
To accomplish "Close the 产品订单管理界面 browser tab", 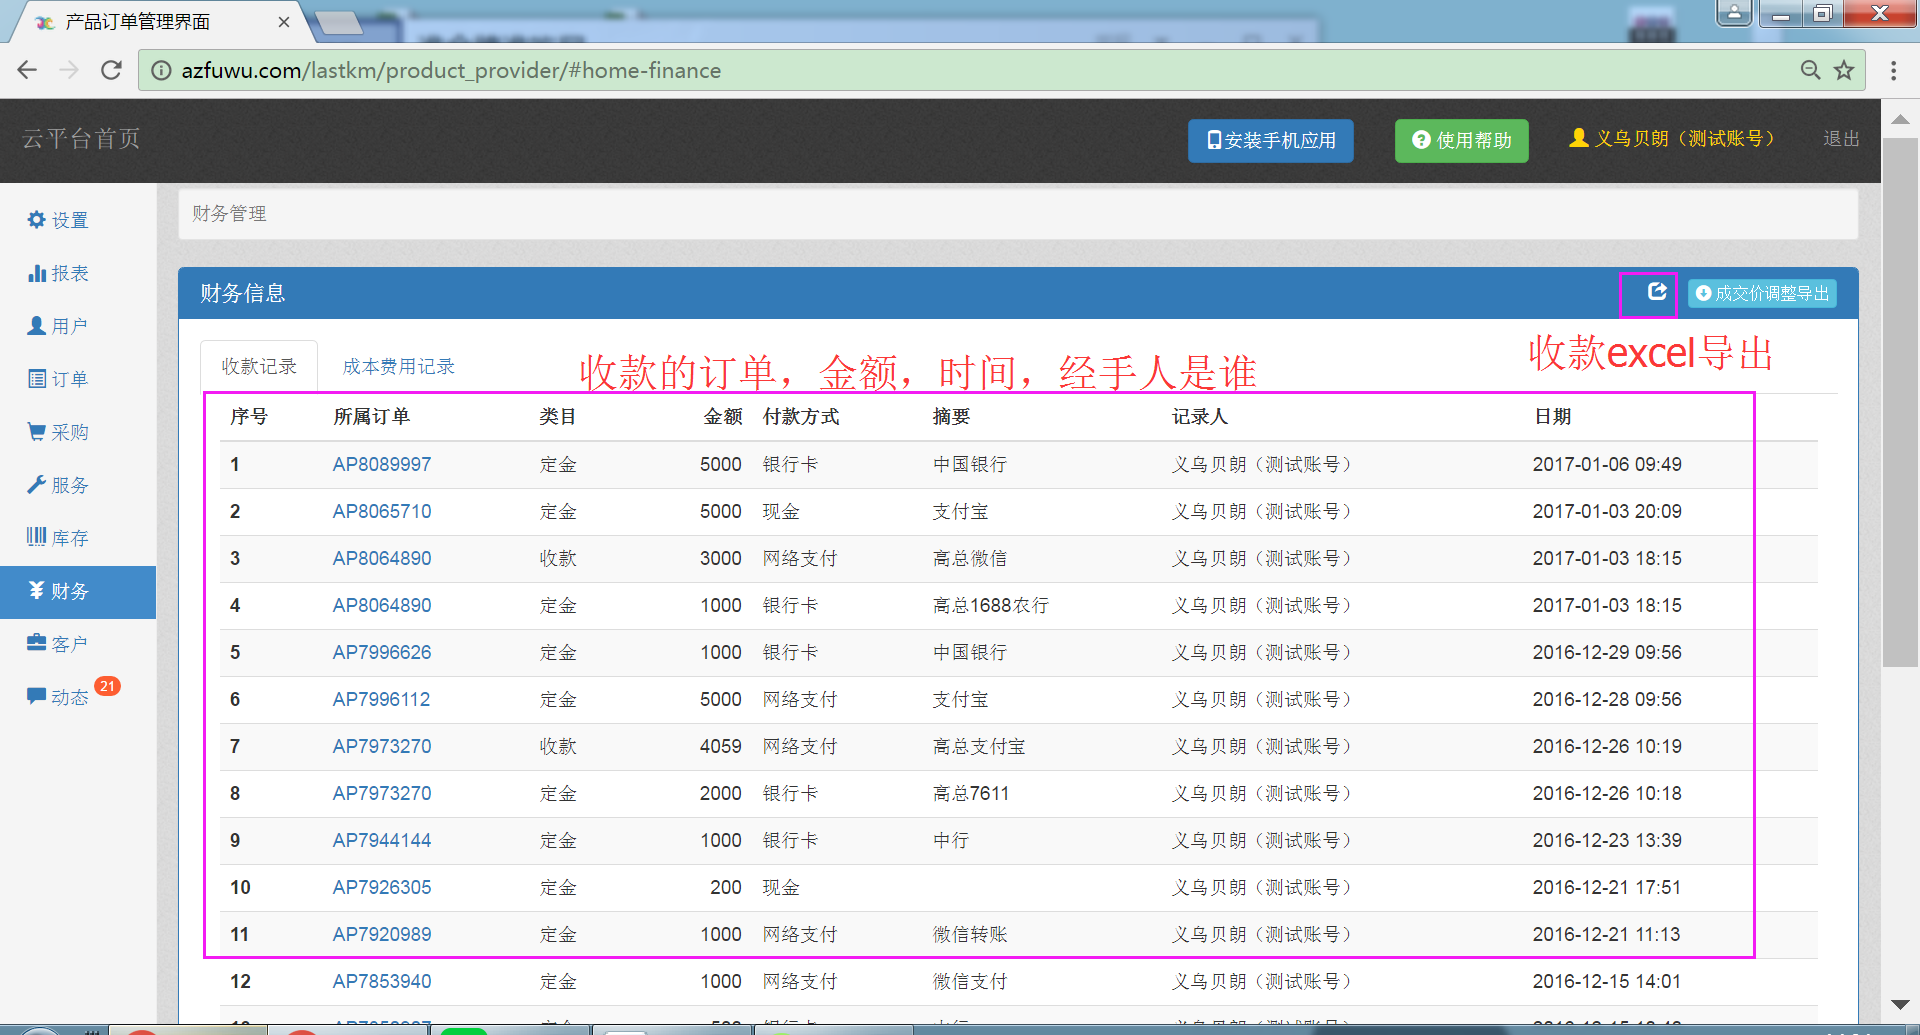I will (x=284, y=22).
